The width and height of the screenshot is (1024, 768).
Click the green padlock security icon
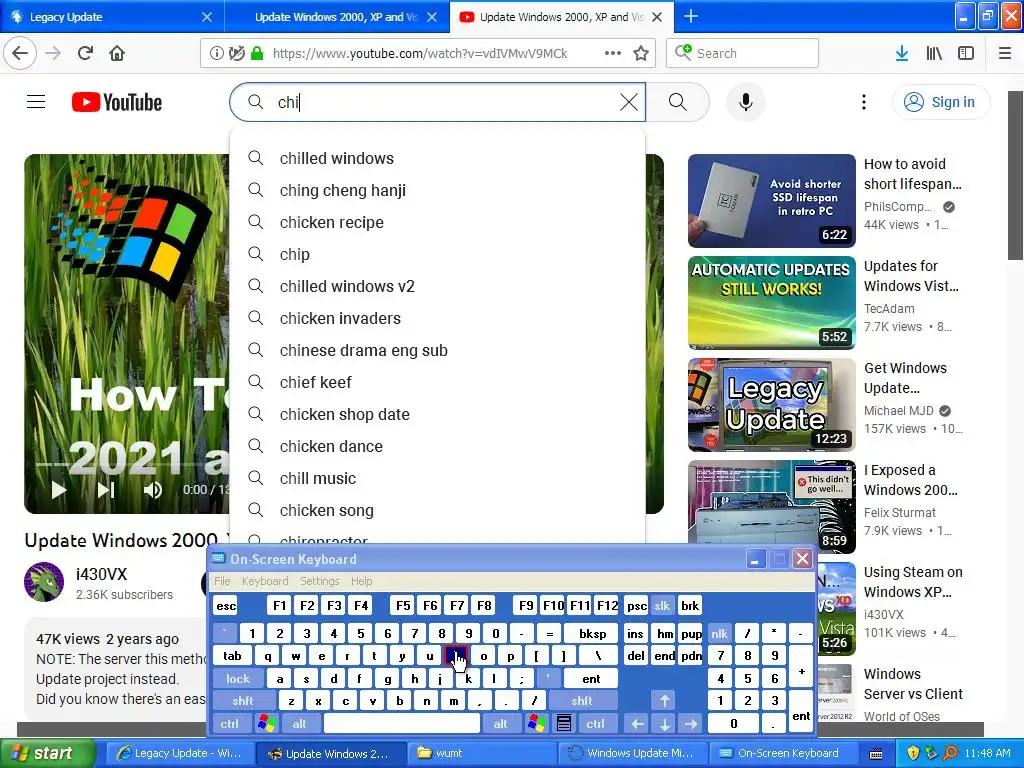point(257,53)
